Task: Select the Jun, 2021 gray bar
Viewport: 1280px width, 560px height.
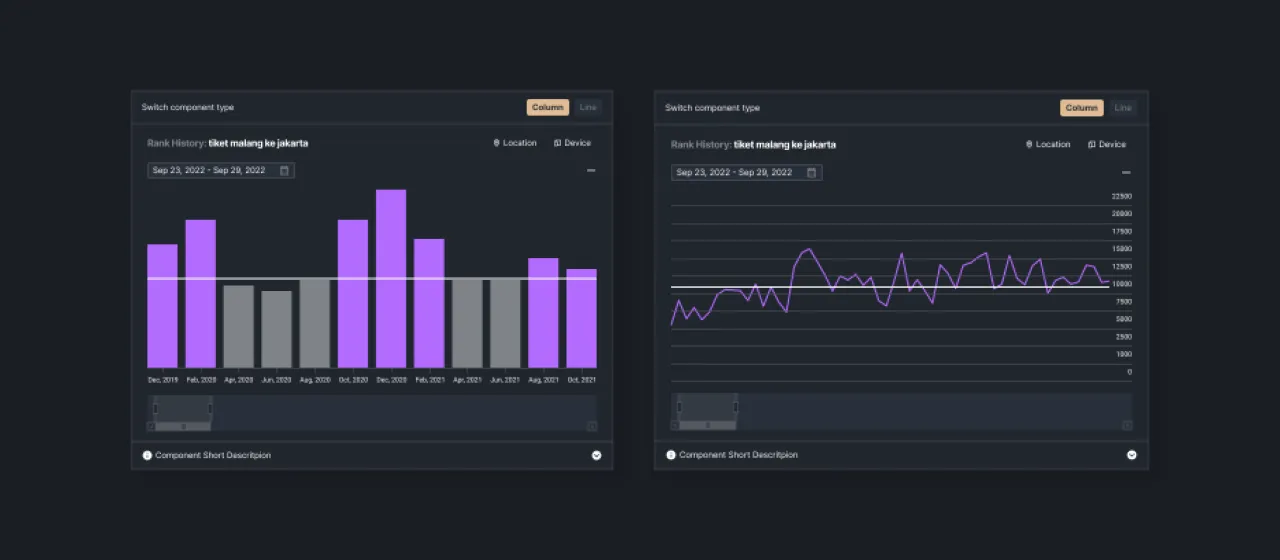Action: pos(505,323)
